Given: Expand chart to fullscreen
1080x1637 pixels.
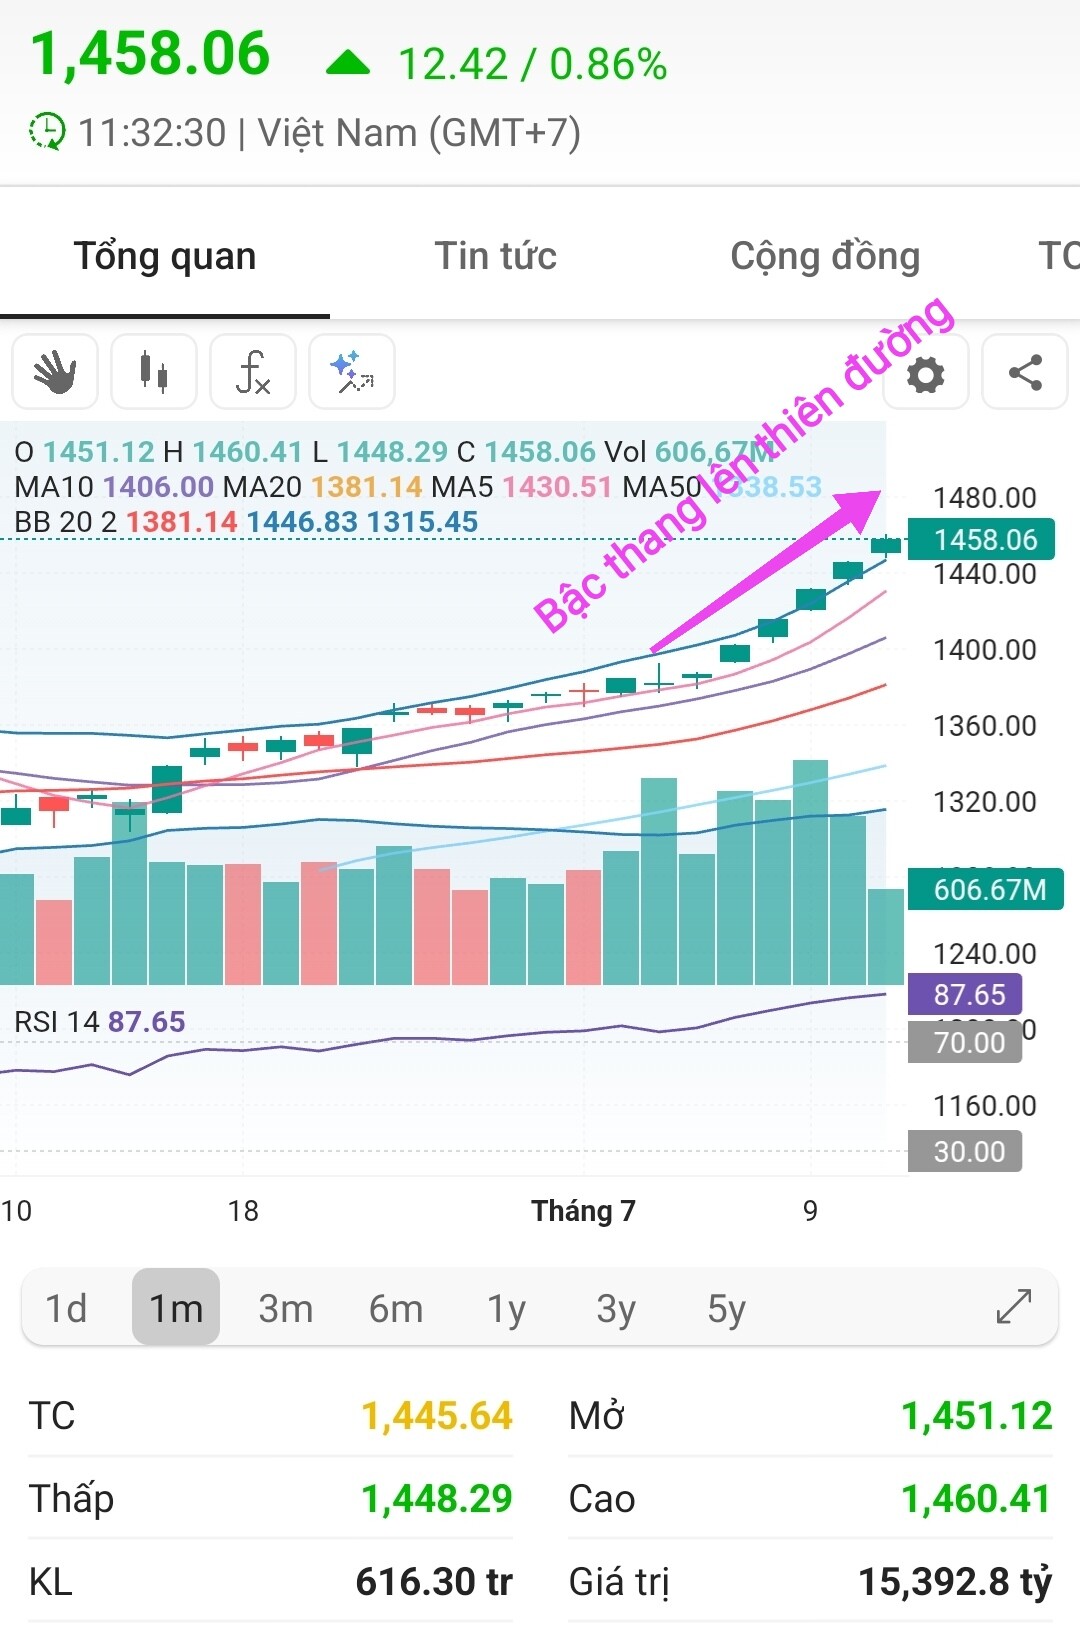Looking at the screenshot, I should click(1014, 1307).
